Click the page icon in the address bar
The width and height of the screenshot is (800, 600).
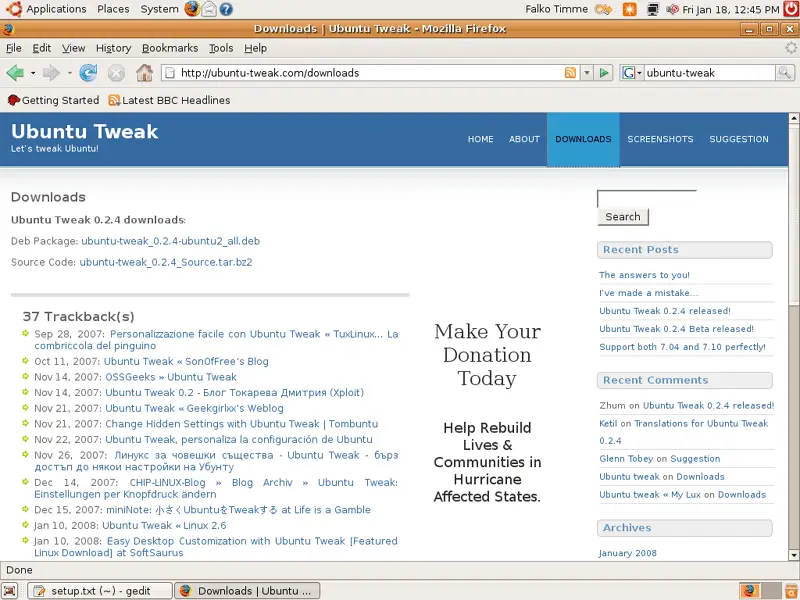[170, 73]
